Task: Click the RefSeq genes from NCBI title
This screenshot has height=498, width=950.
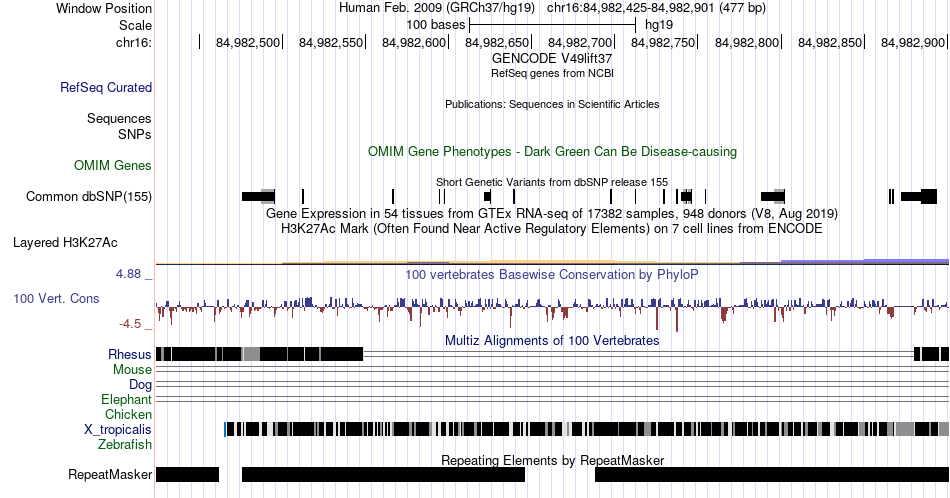Action: [552, 73]
